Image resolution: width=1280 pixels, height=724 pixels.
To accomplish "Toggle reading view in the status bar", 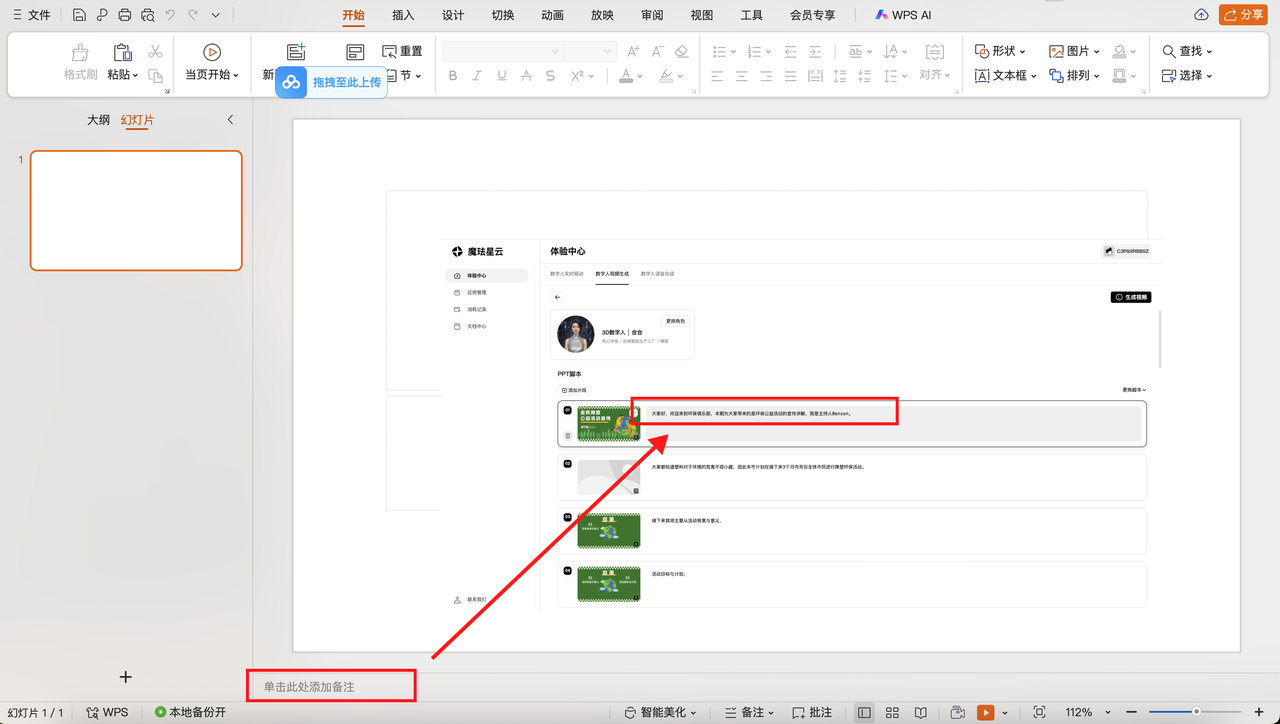I will (x=921, y=712).
